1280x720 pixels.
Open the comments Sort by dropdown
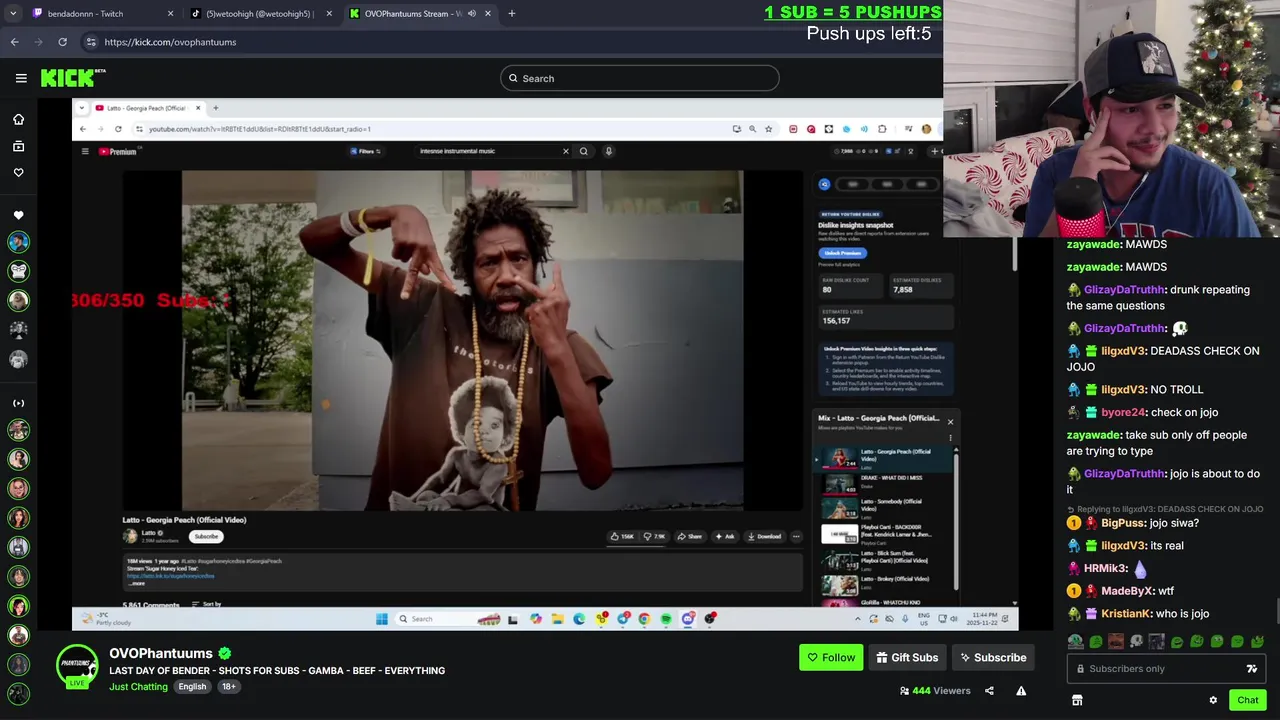tap(207, 604)
